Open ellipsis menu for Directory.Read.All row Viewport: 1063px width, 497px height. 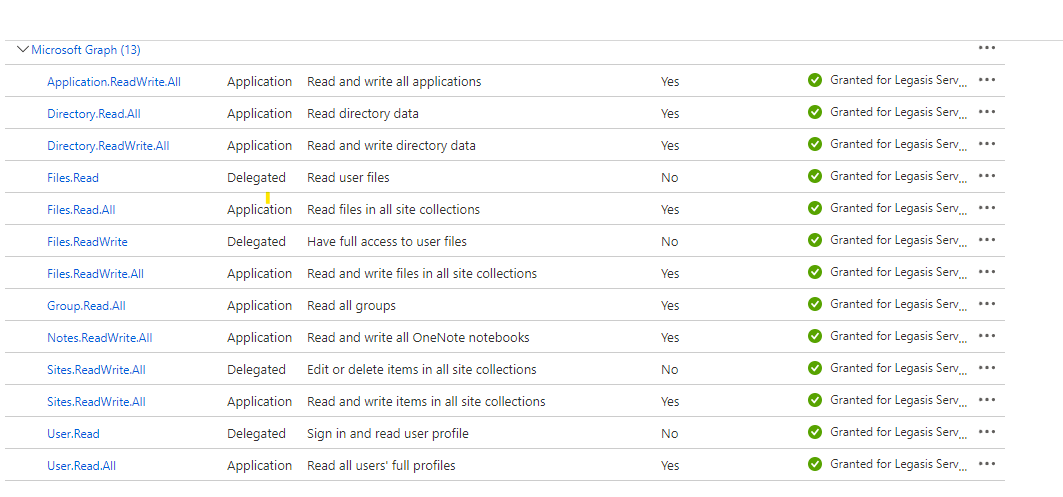coord(987,112)
